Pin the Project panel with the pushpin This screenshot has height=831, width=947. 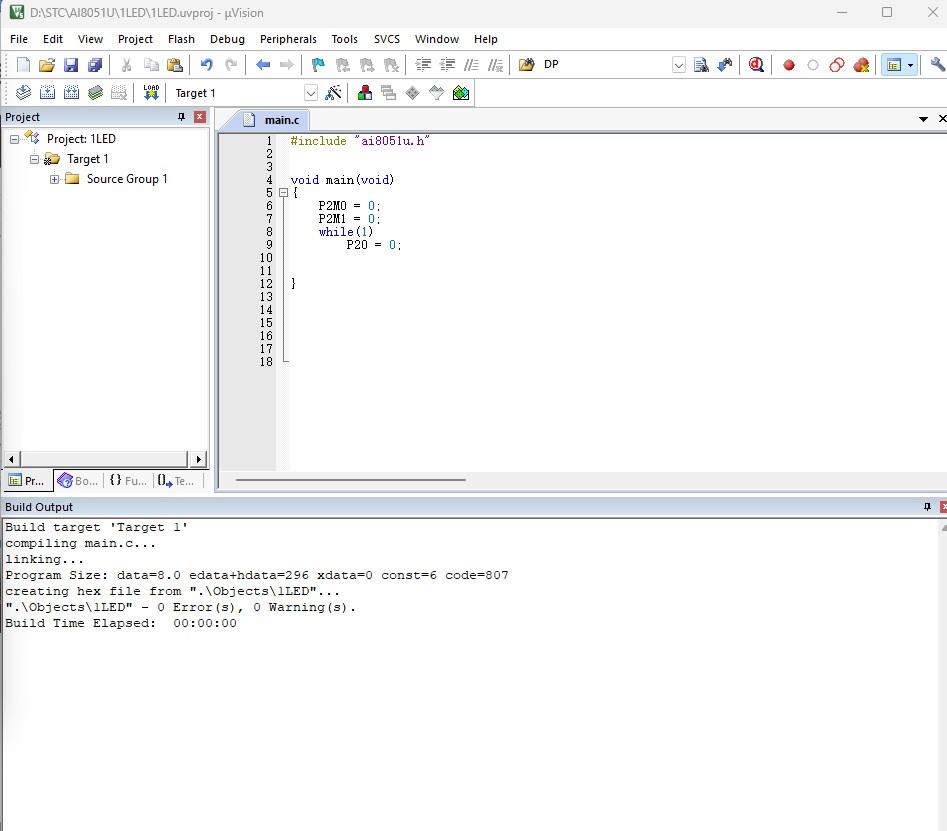coord(181,117)
